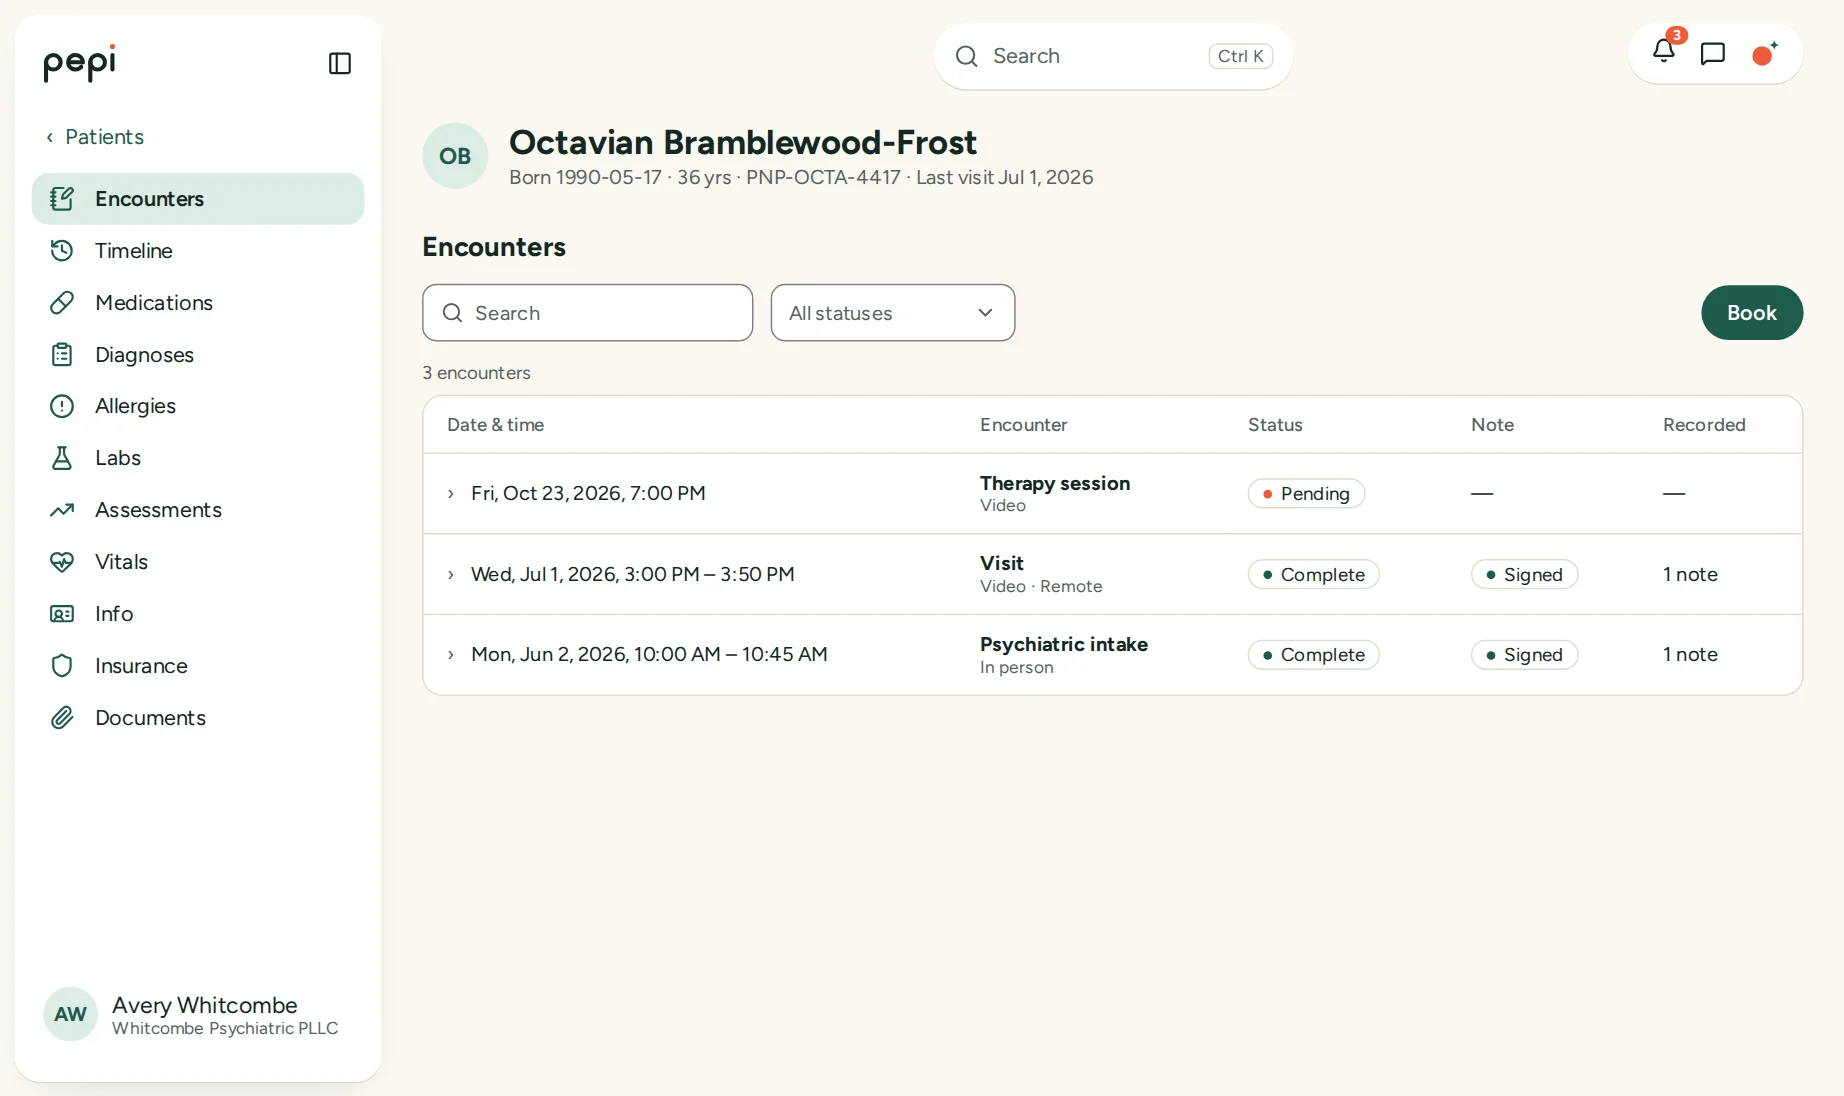The width and height of the screenshot is (1844, 1096).
Task: Click the Labs flask icon
Action: pyautogui.click(x=62, y=458)
